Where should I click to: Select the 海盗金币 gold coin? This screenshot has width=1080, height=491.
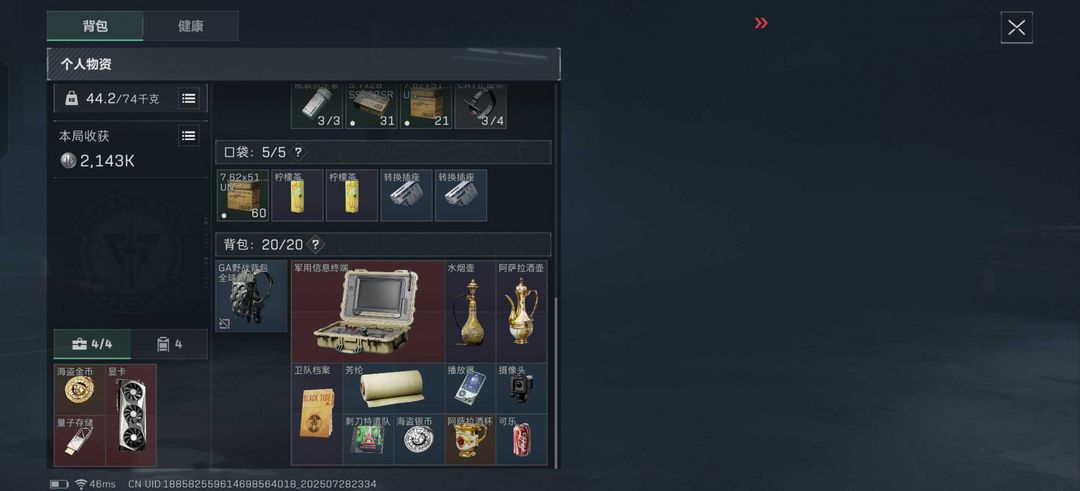[x=80, y=390]
